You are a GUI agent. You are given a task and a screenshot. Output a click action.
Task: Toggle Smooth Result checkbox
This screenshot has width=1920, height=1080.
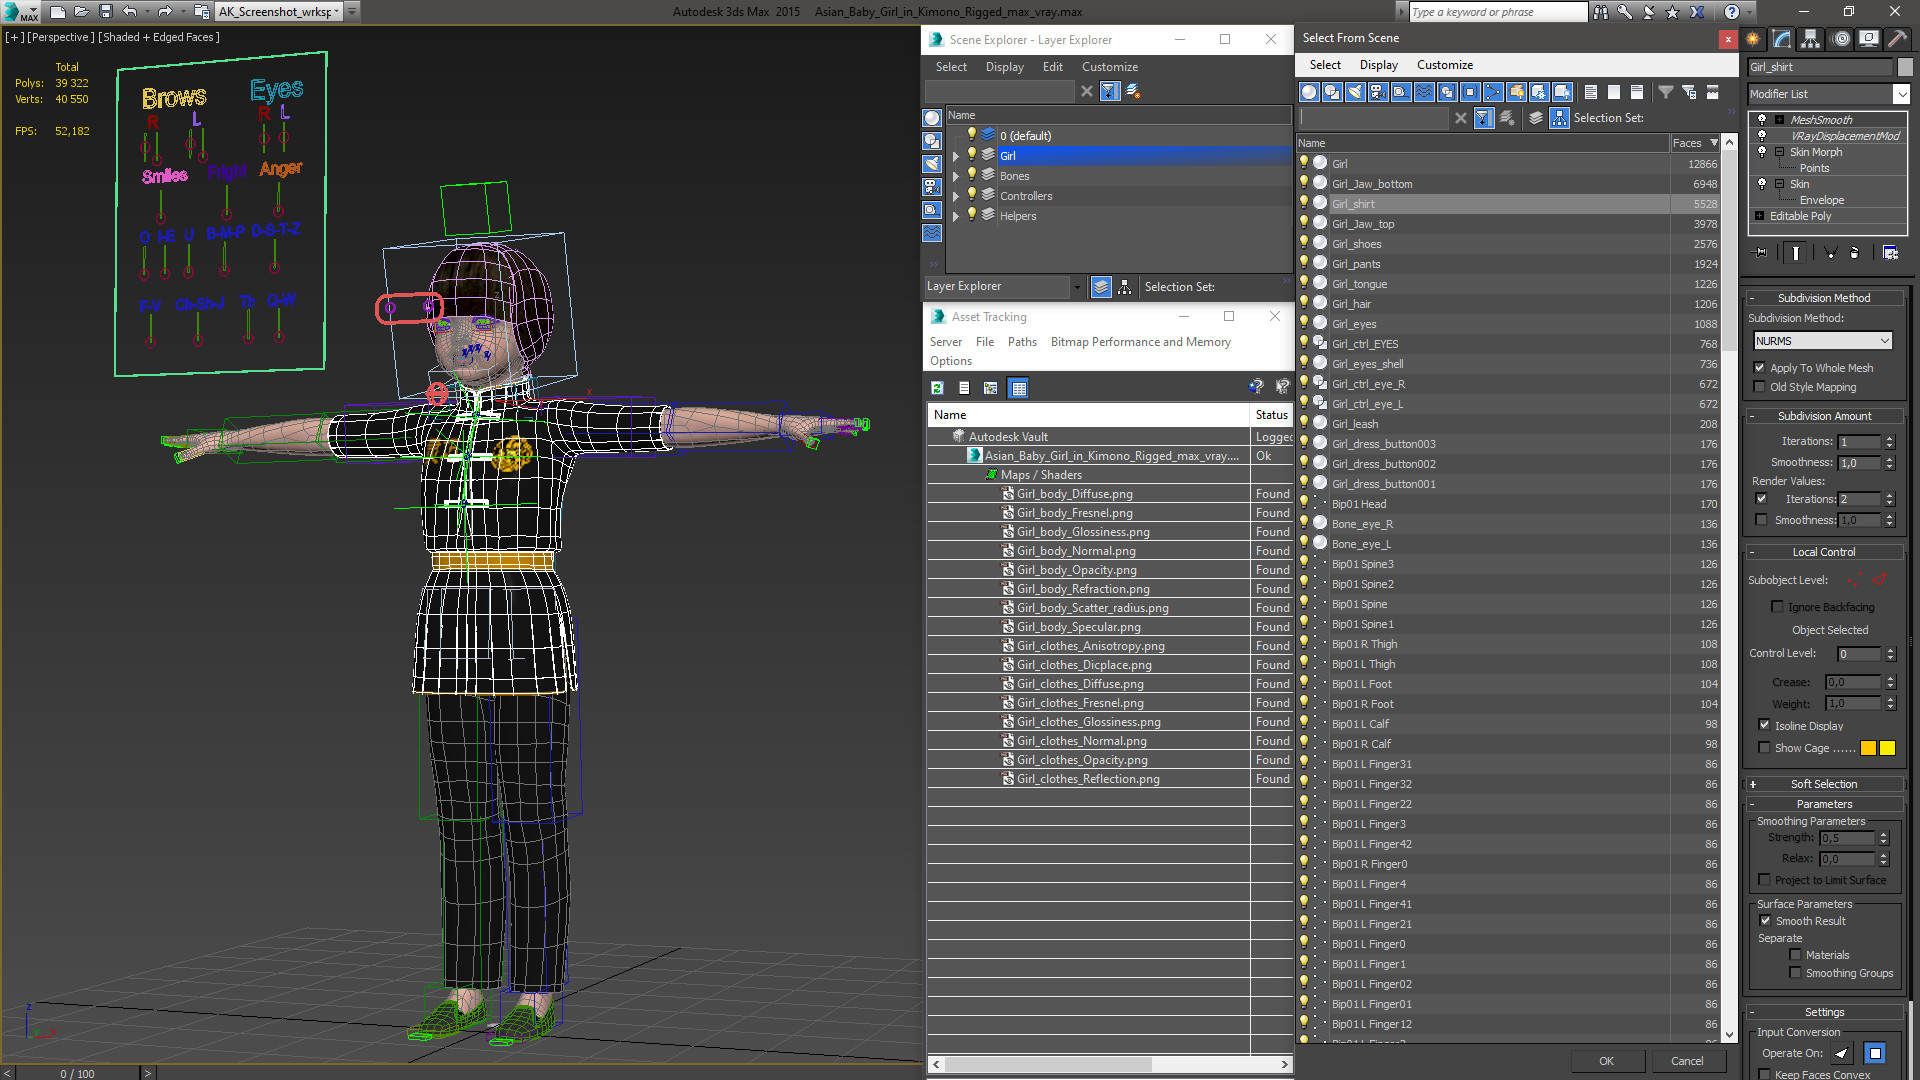1766,921
